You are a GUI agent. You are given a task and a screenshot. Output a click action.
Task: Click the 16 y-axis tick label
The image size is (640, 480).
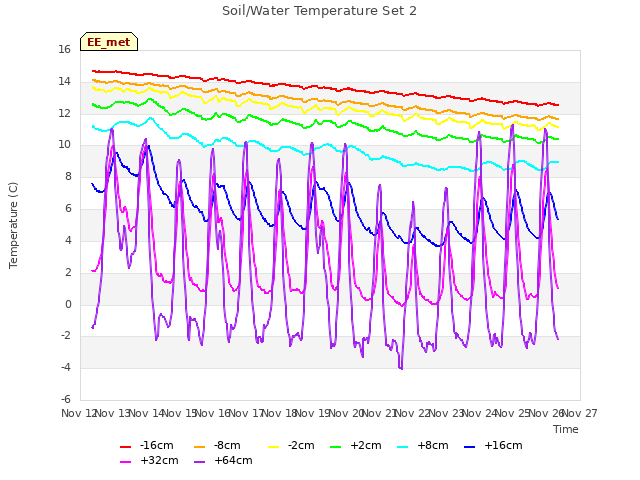point(64,49)
